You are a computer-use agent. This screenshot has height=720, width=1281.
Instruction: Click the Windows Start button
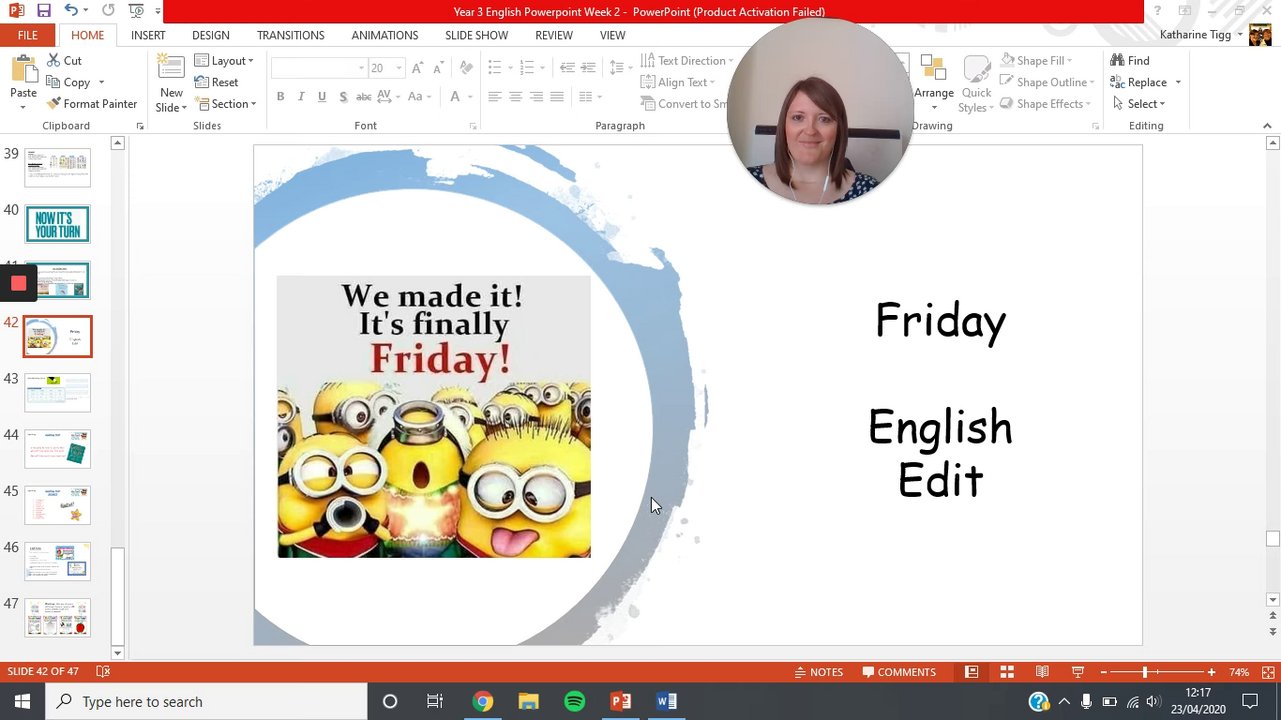pos(22,701)
